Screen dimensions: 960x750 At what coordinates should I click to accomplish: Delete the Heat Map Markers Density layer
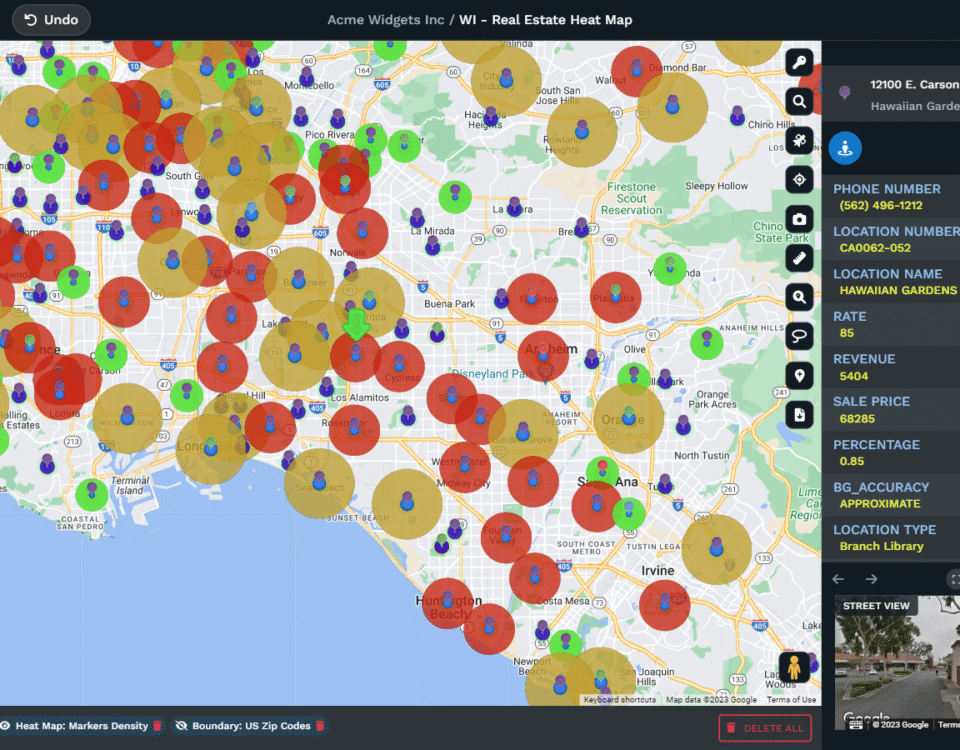click(x=157, y=726)
